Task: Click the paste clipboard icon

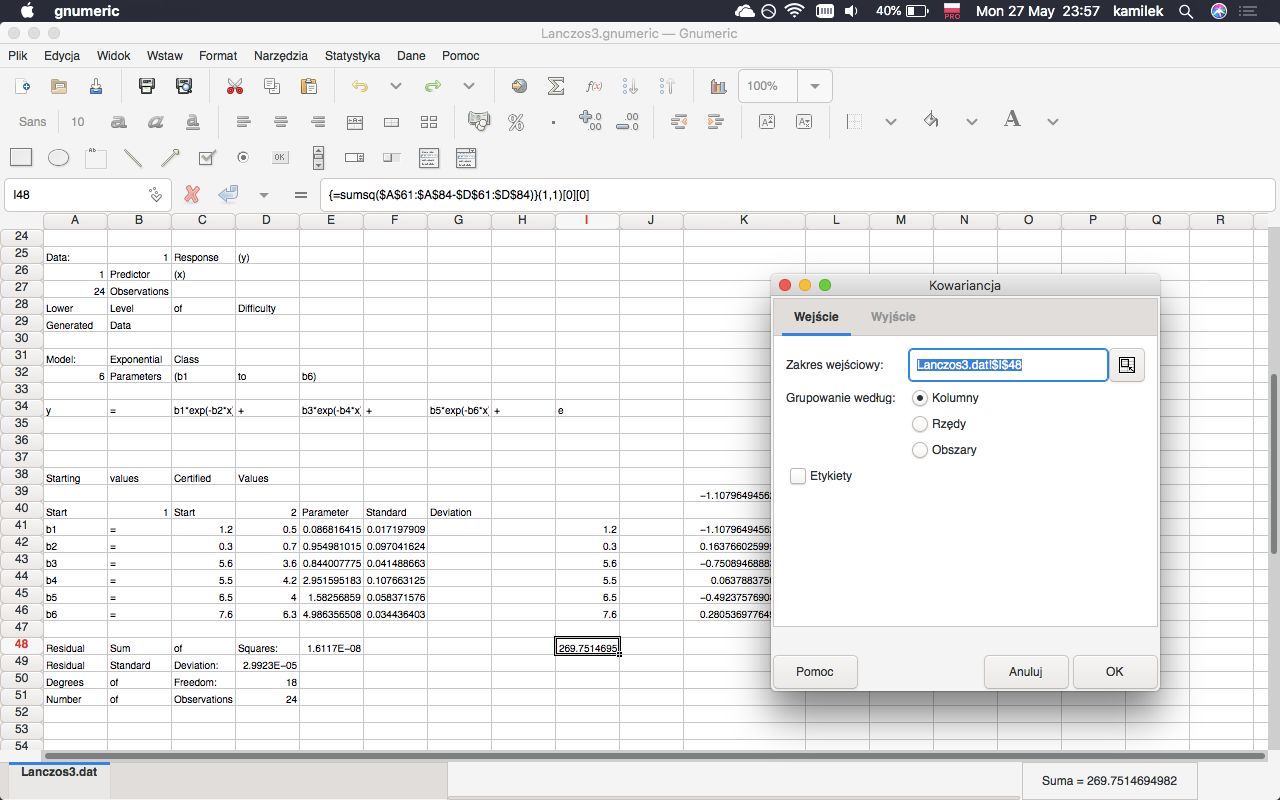Action: pyautogui.click(x=309, y=86)
